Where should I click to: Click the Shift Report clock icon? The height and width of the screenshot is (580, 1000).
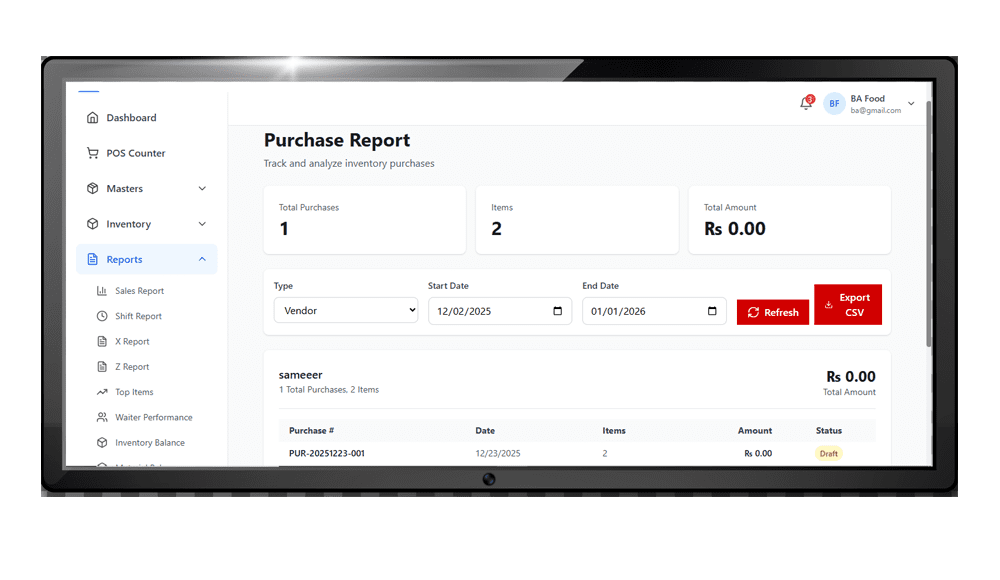[102, 316]
